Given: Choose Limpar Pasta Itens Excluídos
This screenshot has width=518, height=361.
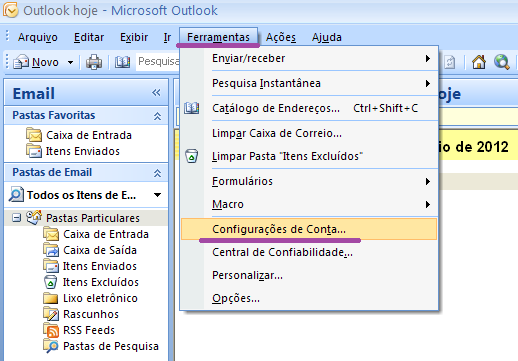Looking at the screenshot, I should point(309,156).
